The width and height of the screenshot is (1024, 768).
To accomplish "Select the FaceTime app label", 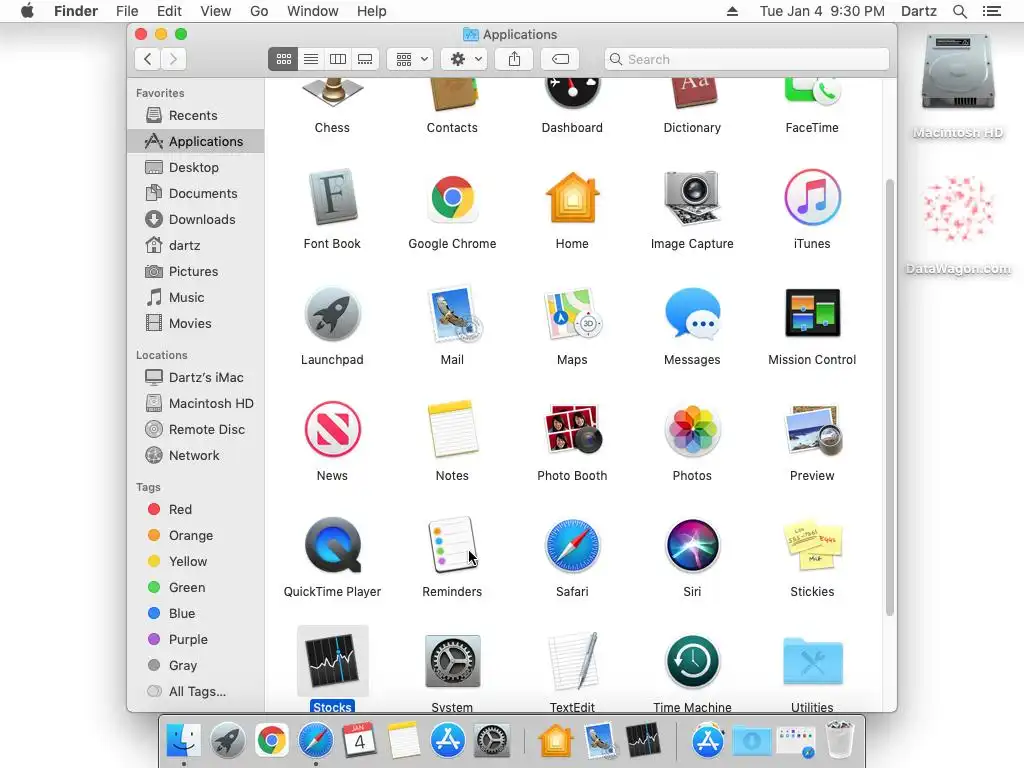I will (x=812, y=128).
